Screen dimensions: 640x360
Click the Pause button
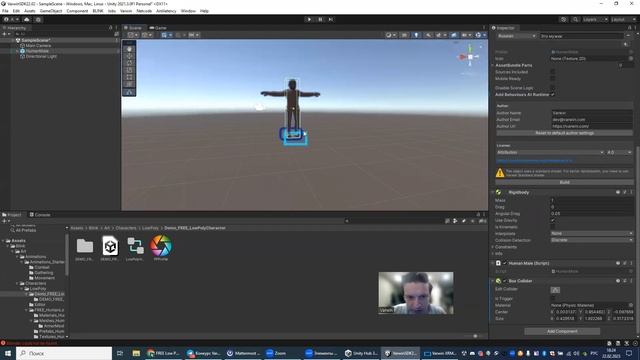[320, 19]
